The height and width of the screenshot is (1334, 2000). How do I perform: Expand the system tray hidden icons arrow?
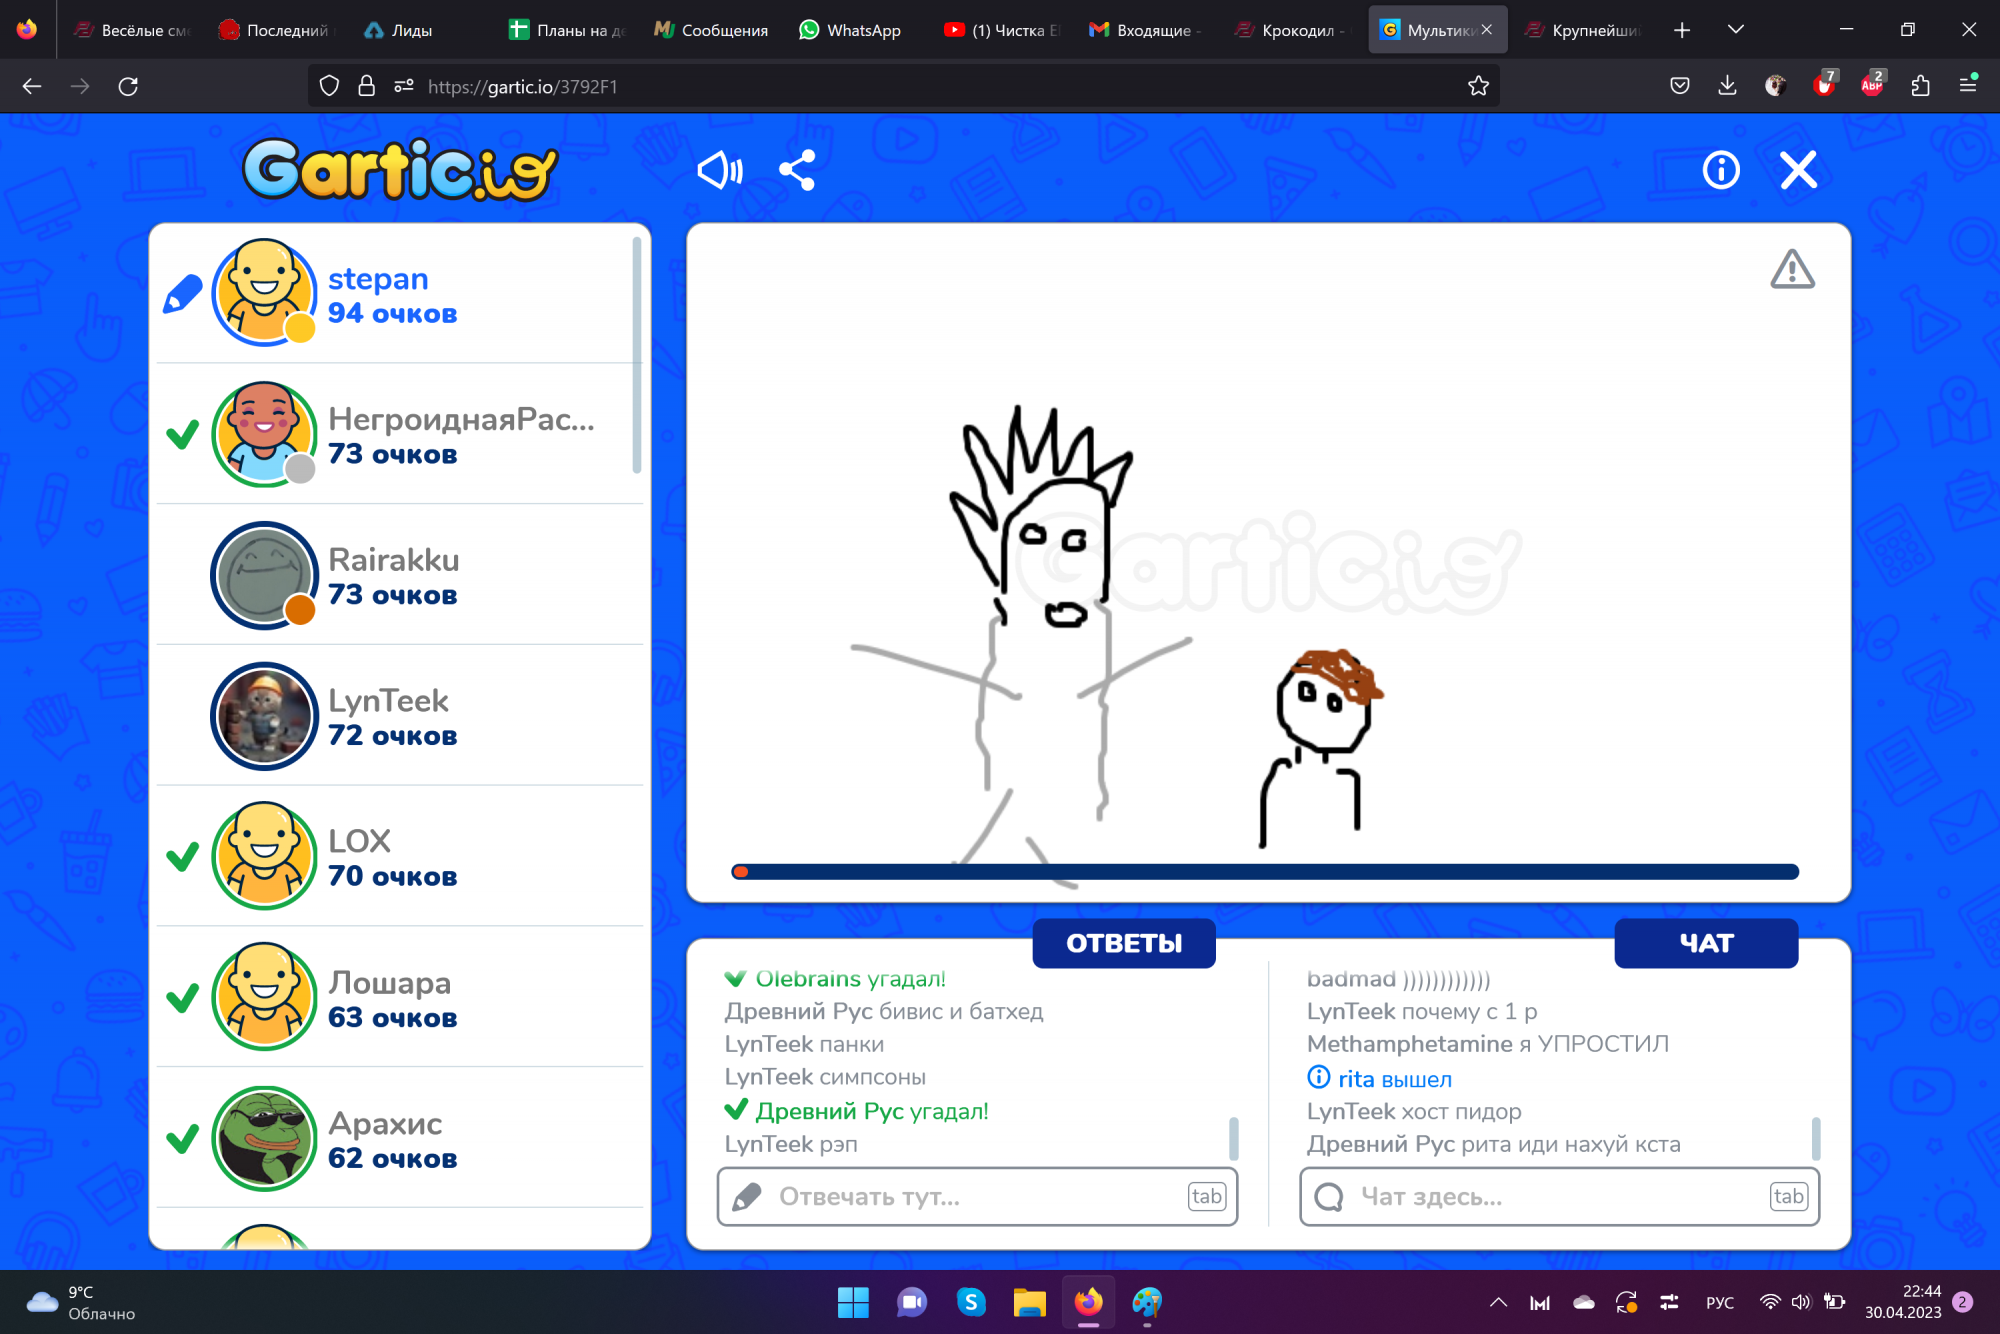(1498, 1302)
